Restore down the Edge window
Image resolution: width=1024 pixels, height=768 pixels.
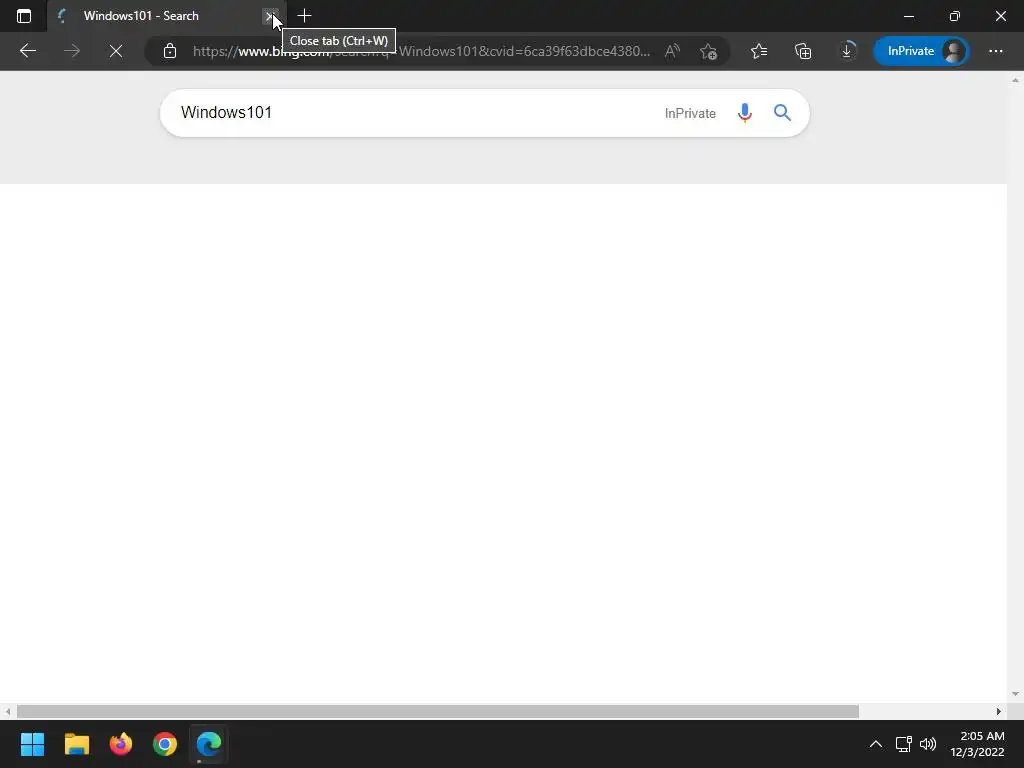click(x=955, y=16)
